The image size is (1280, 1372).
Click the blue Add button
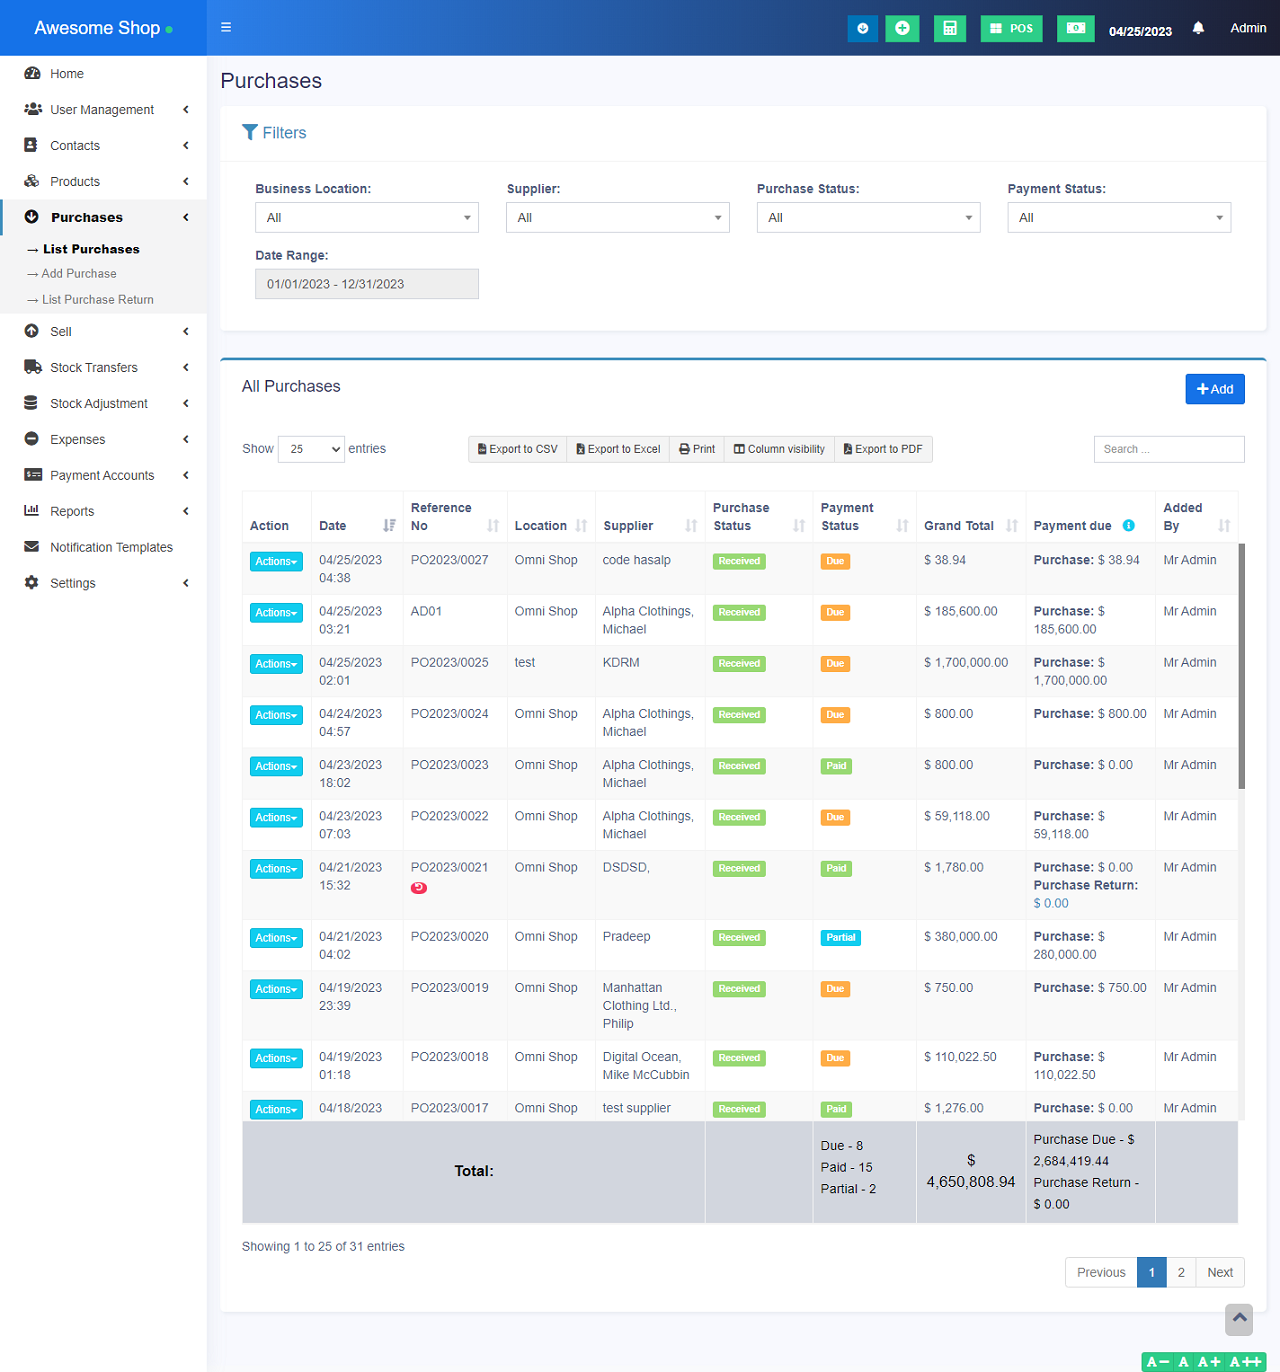(1214, 389)
